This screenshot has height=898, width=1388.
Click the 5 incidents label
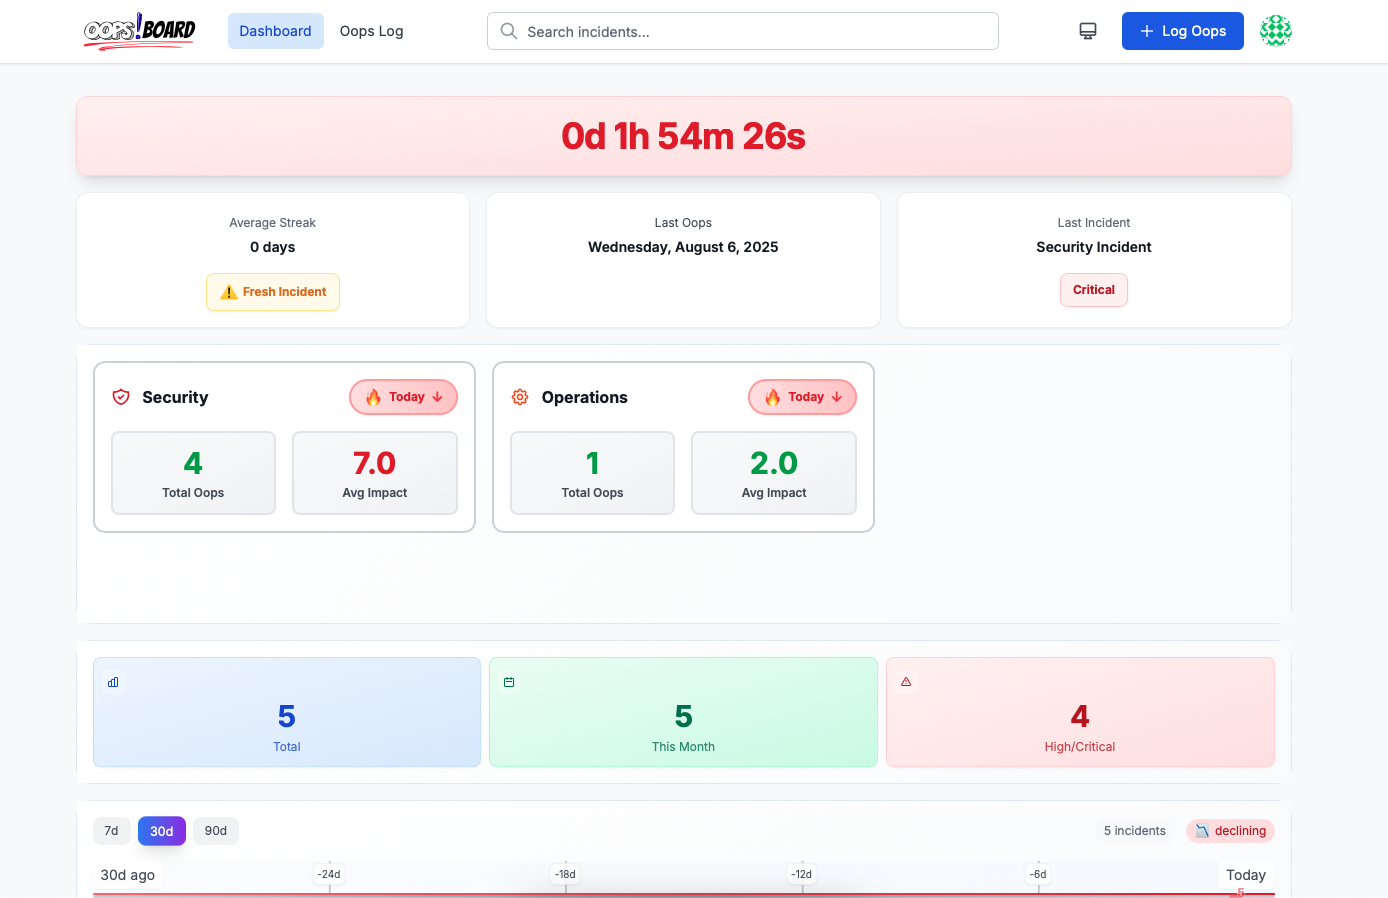pos(1135,831)
